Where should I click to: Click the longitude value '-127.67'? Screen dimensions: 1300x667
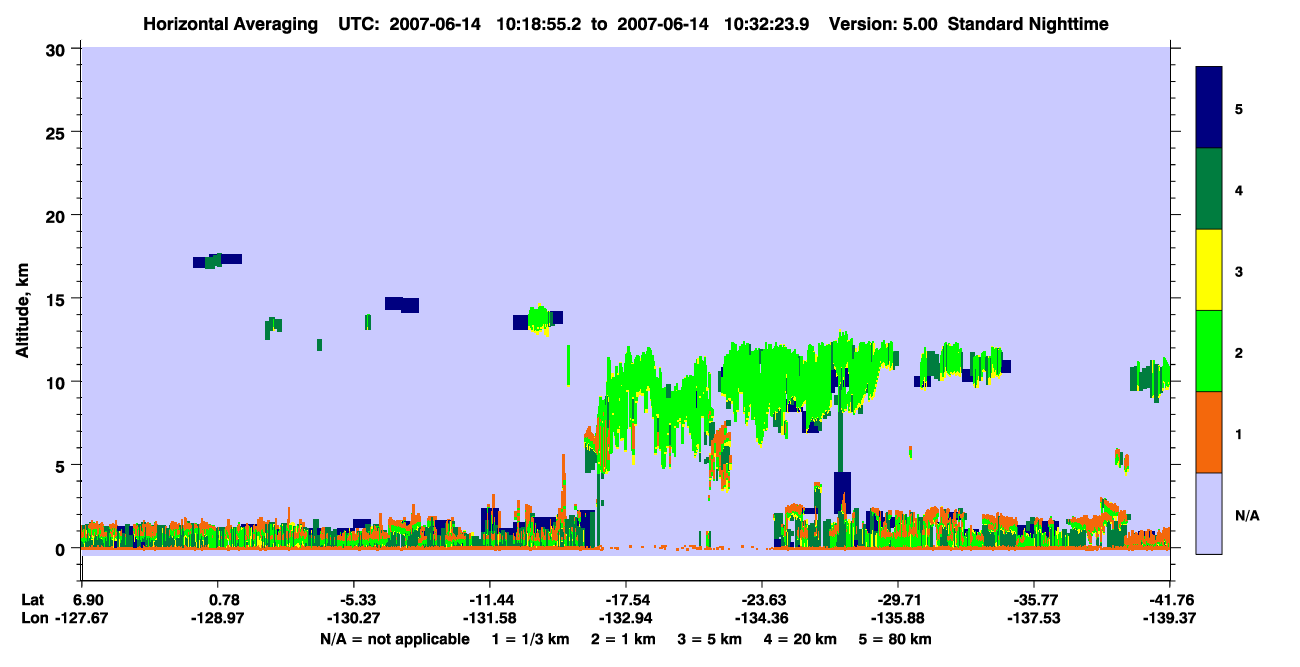point(83,618)
